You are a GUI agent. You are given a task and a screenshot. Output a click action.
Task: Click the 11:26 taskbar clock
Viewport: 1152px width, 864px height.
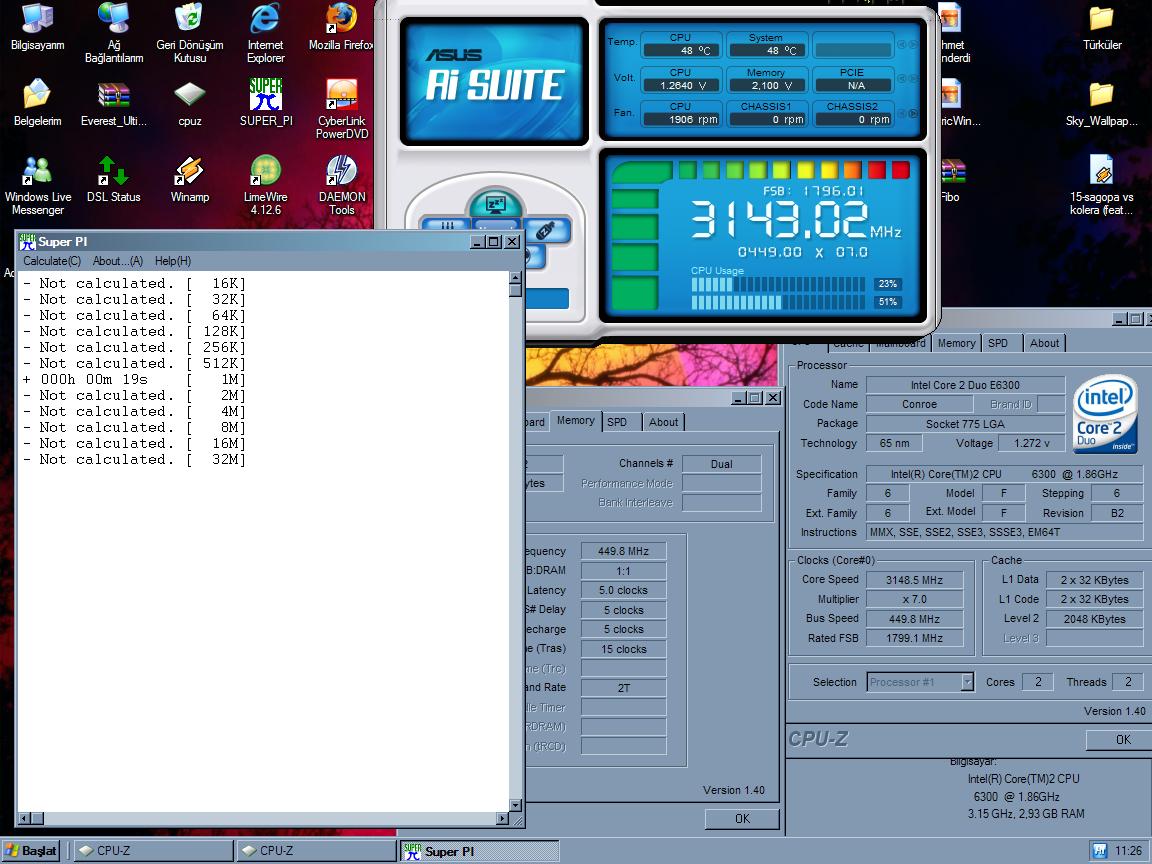pyautogui.click(x=1128, y=851)
